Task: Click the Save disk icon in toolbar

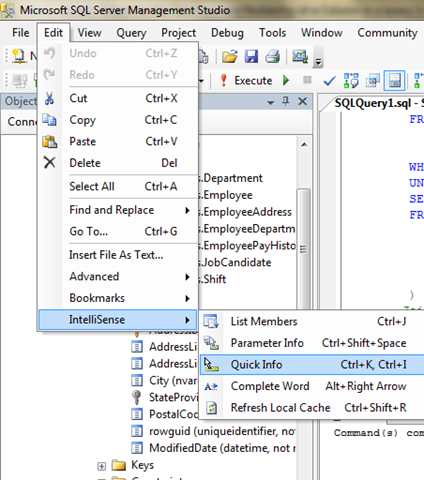Action: coord(251,56)
